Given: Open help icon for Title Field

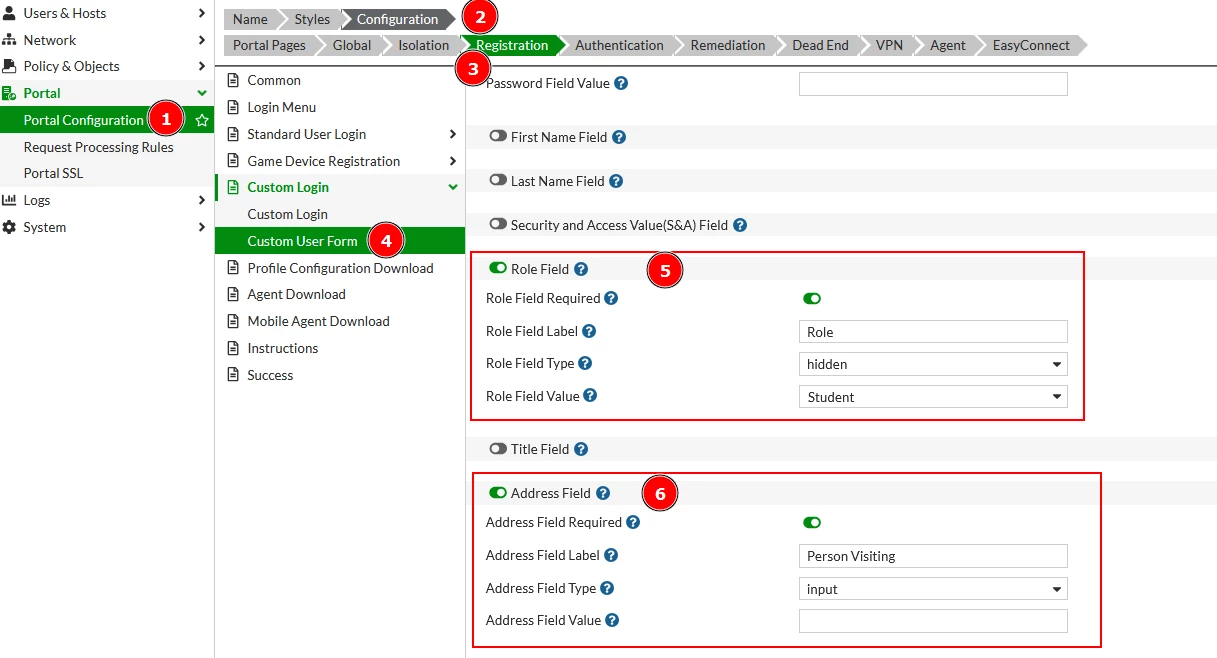Looking at the screenshot, I should tap(581, 449).
